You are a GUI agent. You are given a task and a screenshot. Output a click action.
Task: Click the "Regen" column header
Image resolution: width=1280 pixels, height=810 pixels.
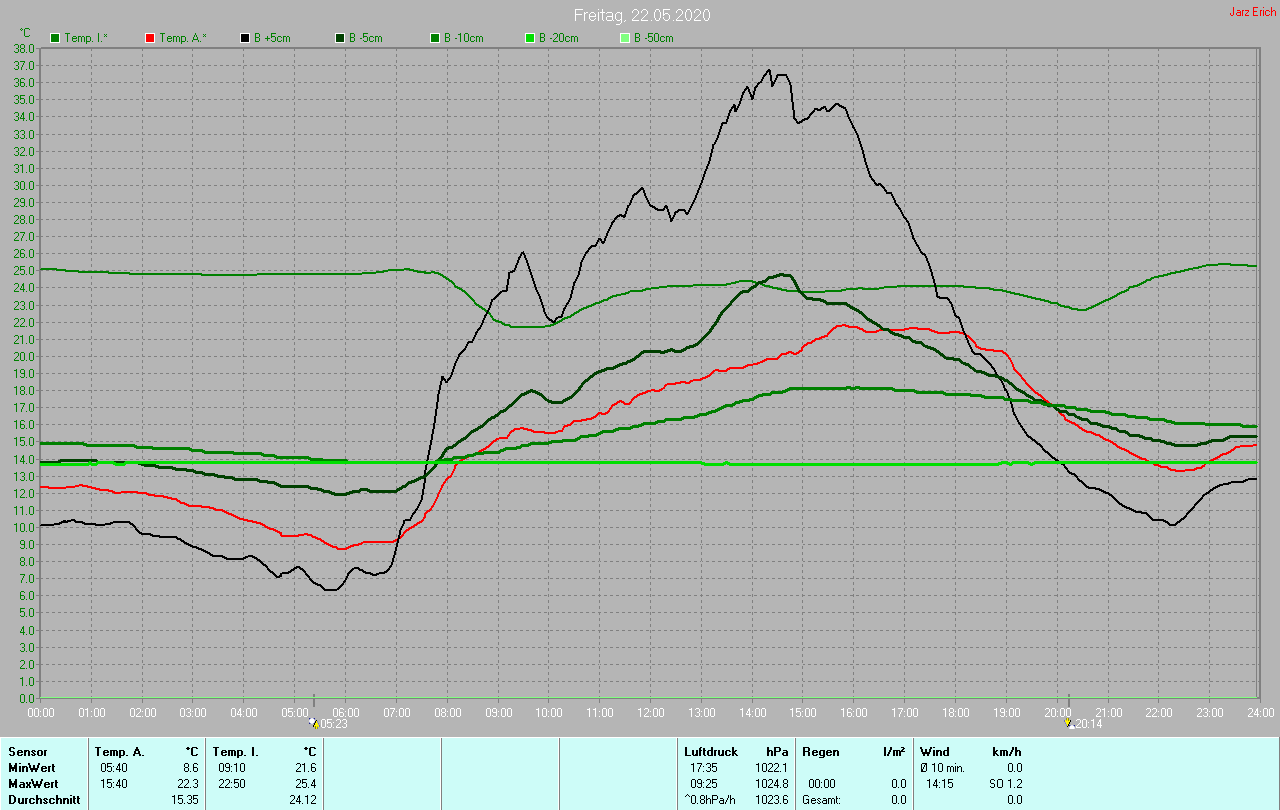pos(820,752)
